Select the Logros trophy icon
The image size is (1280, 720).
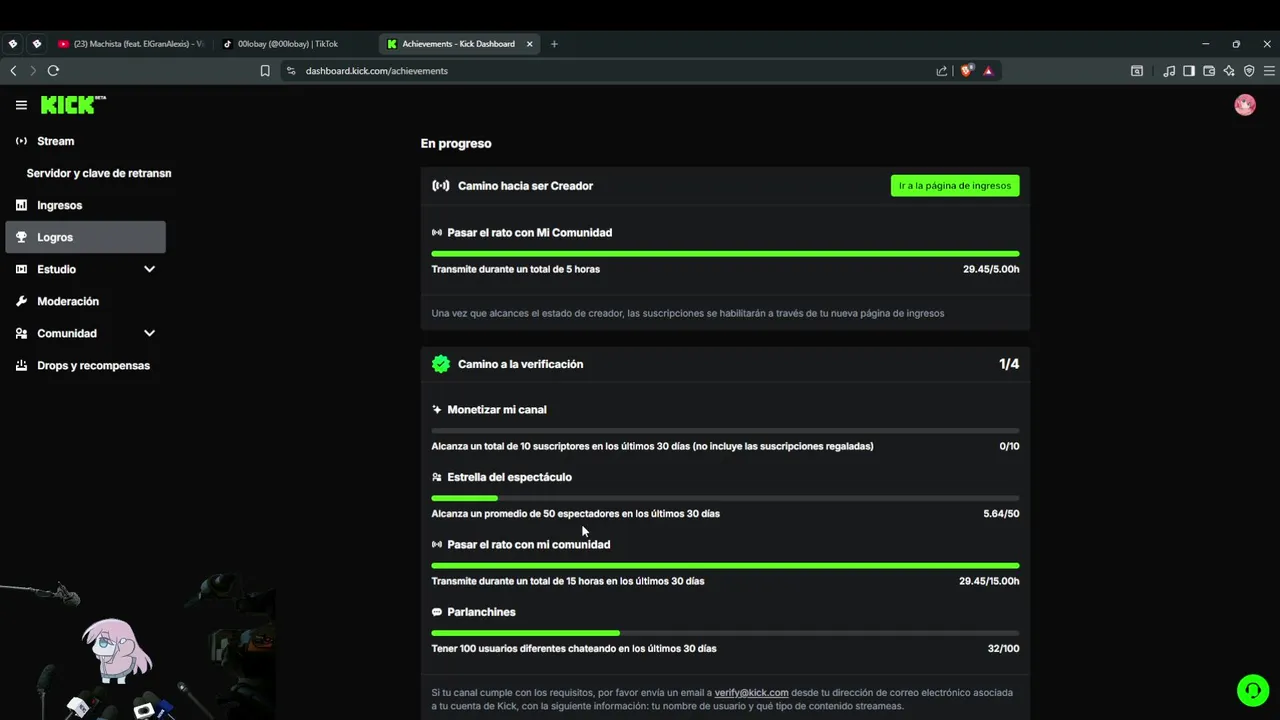click(x=22, y=237)
